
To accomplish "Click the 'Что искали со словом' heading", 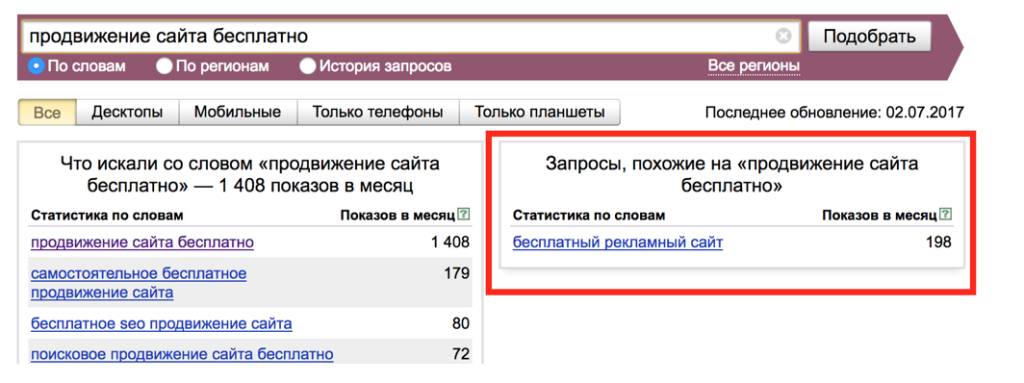I will (x=249, y=175).
